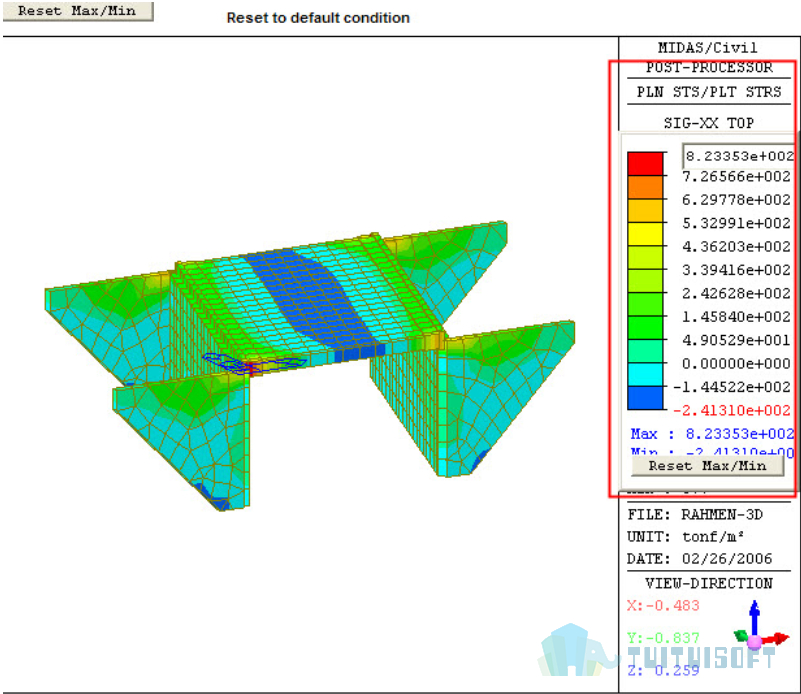The image size is (801, 694).
Task: Select the legend maximum value input box 8.23353e+002
Action: [739, 156]
